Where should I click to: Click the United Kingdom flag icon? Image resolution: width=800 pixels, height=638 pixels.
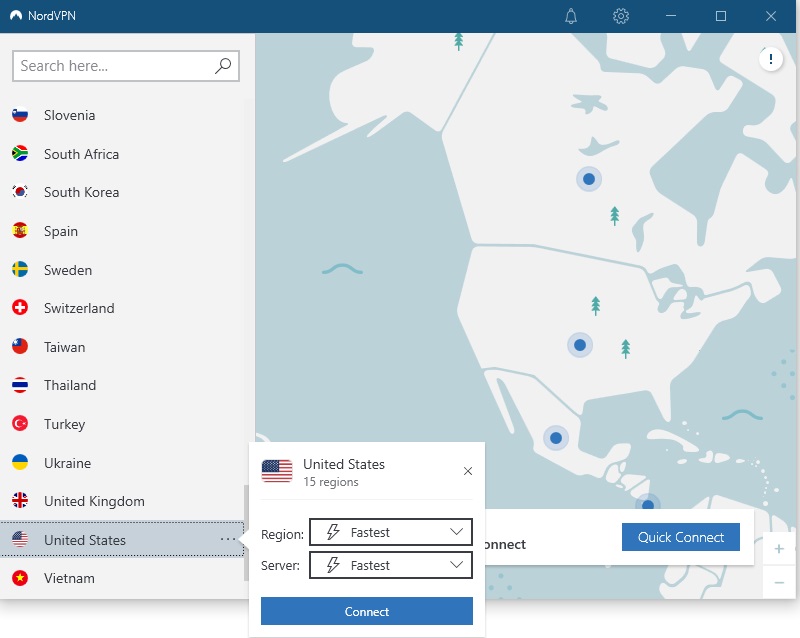pyautogui.click(x=20, y=501)
